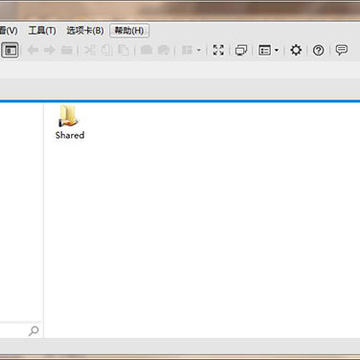Click the speech bubble feedback icon
This screenshot has width=360, height=360.
[x=341, y=50]
